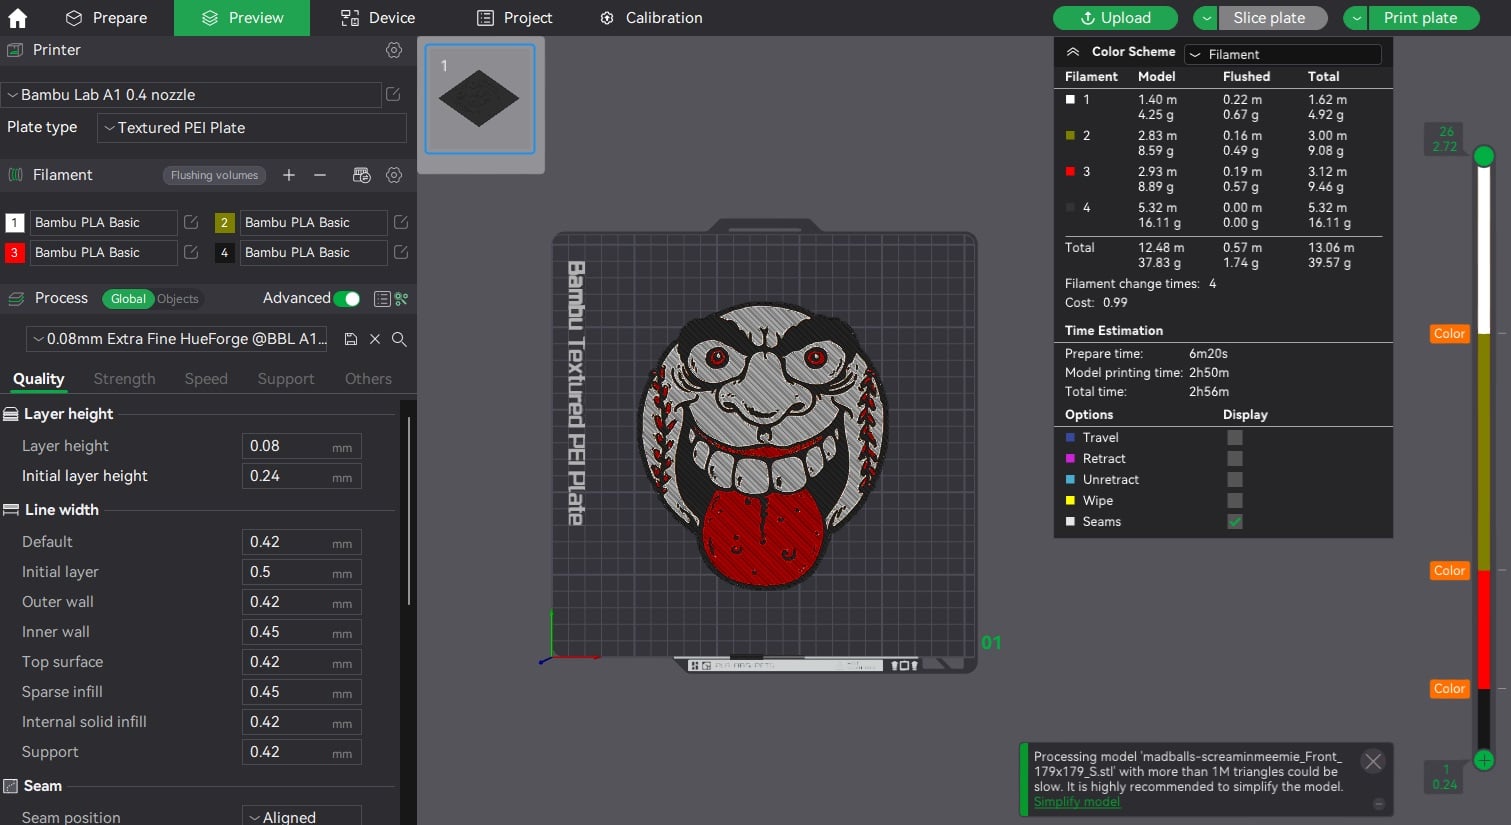Search process settings magnifier icon
Image resolution: width=1511 pixels, height=825 pixels.
[399, 339]
